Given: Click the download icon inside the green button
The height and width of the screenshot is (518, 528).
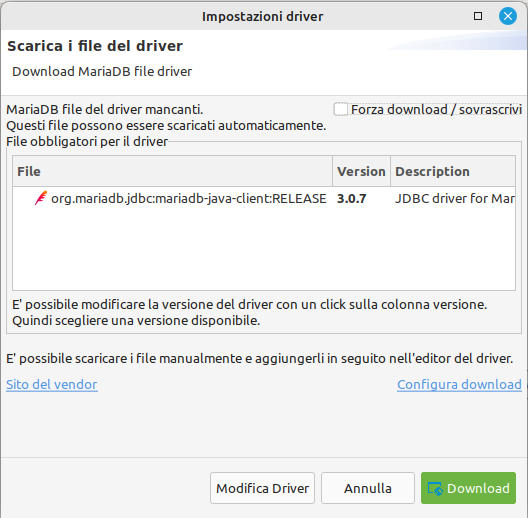Looking at the screenshot, I should 435,488.
